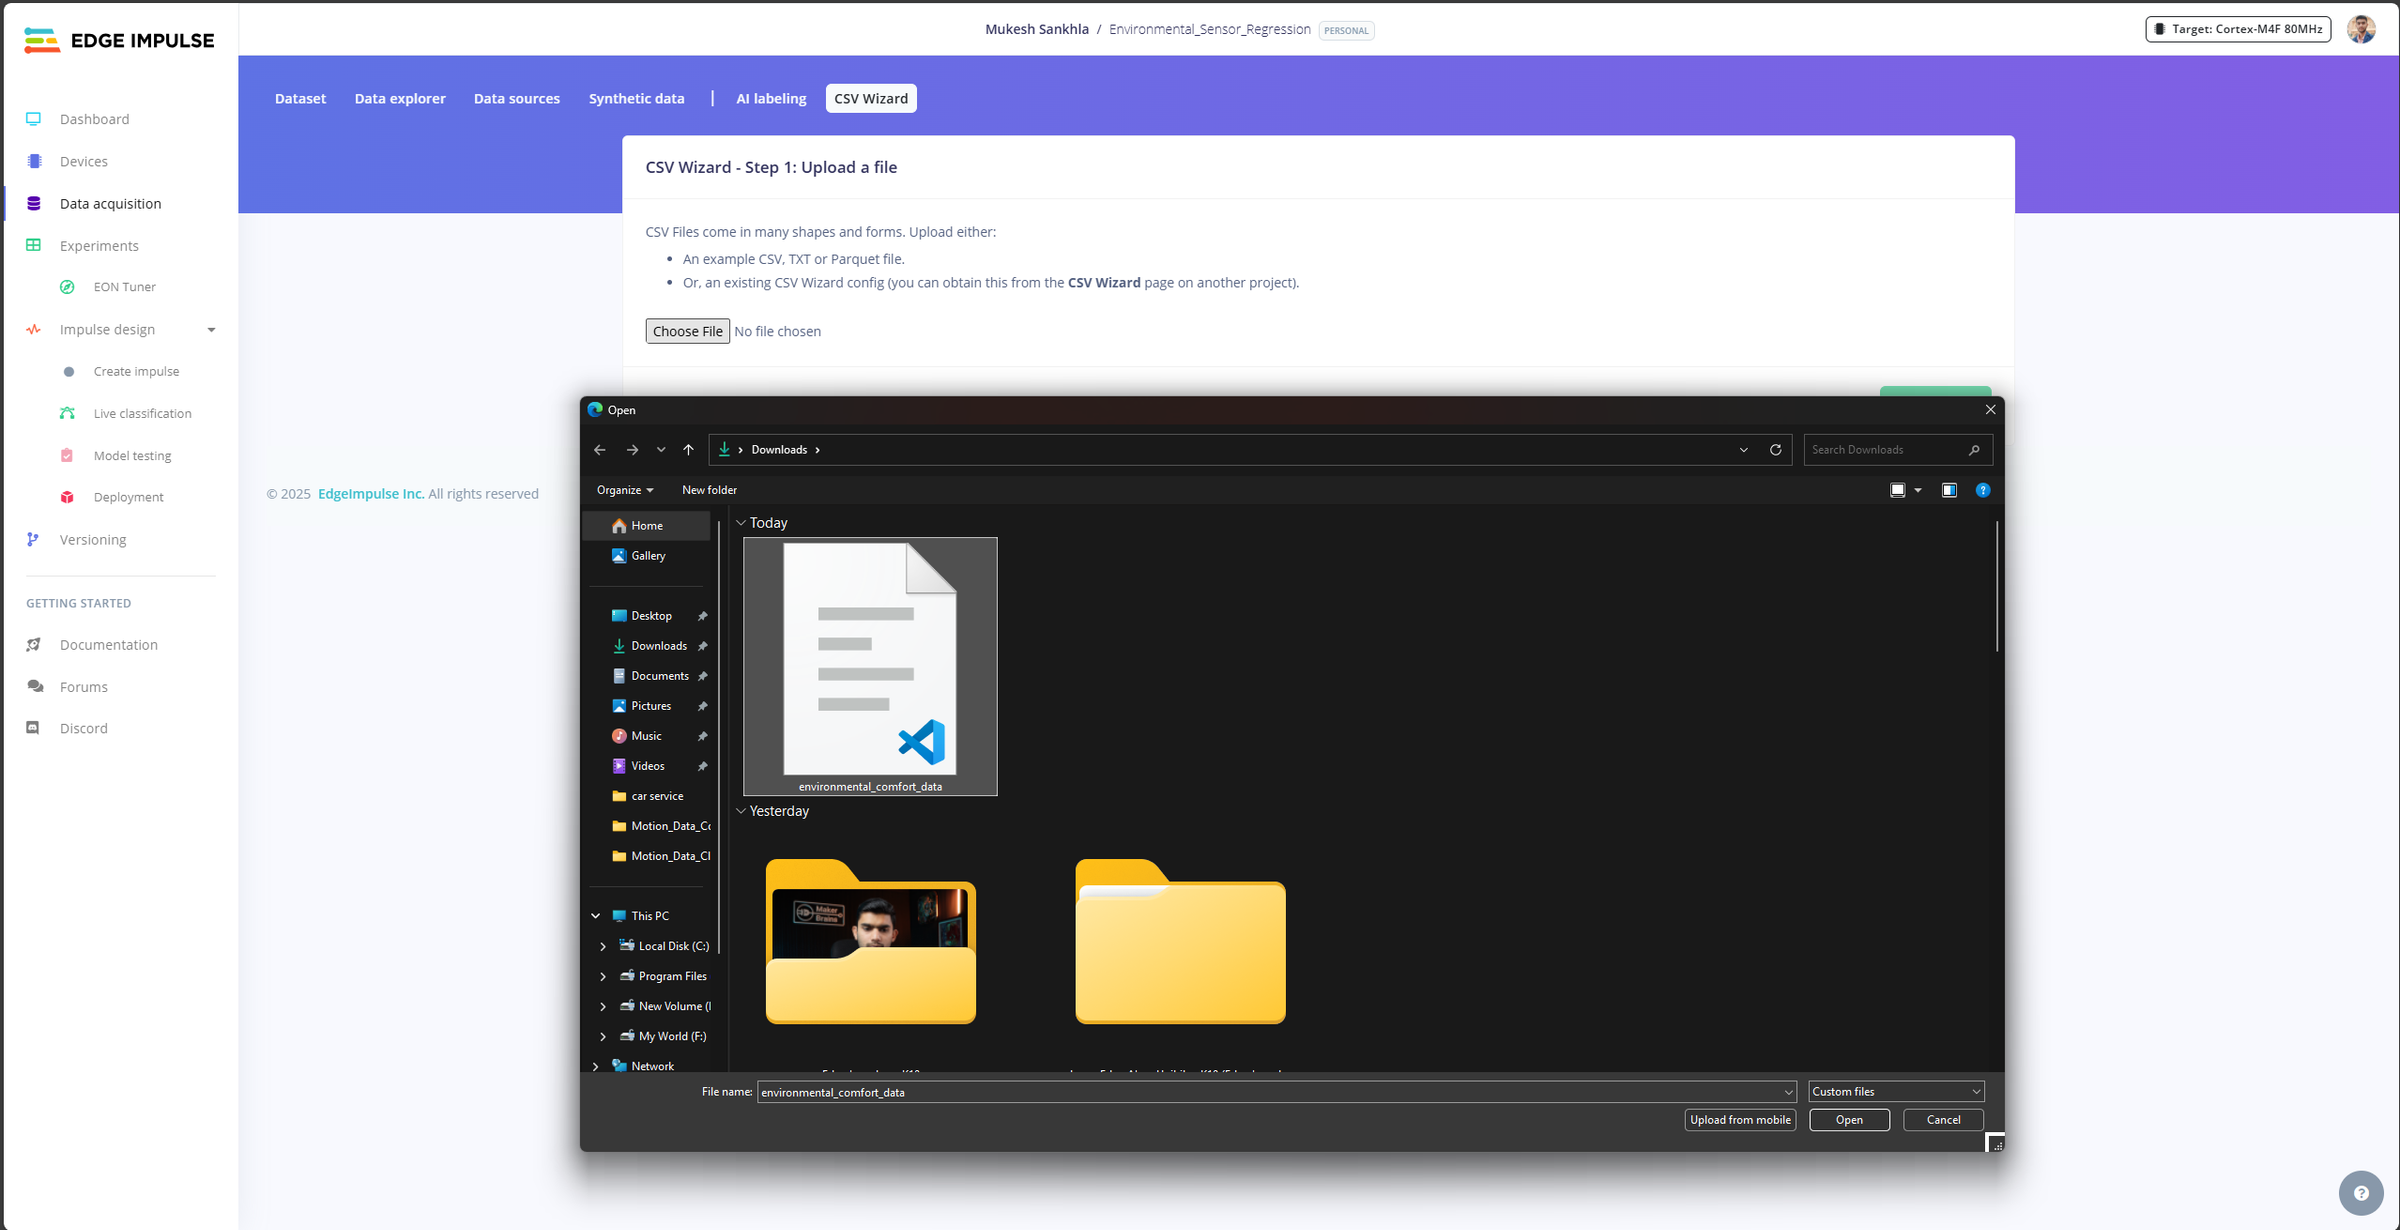Select the environmental_comfort_data file thumbnail
2400x1230 pixels.
tap(870, 666)
